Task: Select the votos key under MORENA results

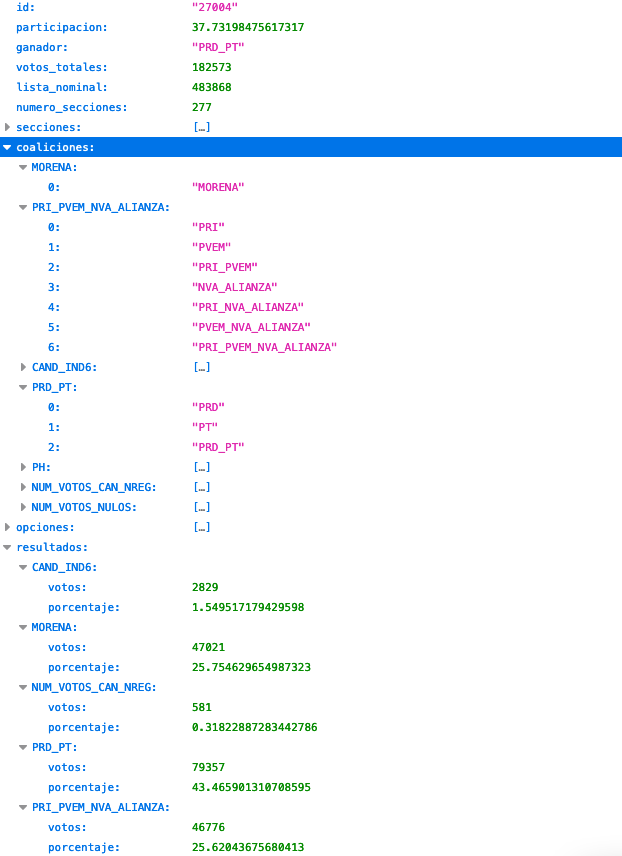Action: [x=67, y=647]
